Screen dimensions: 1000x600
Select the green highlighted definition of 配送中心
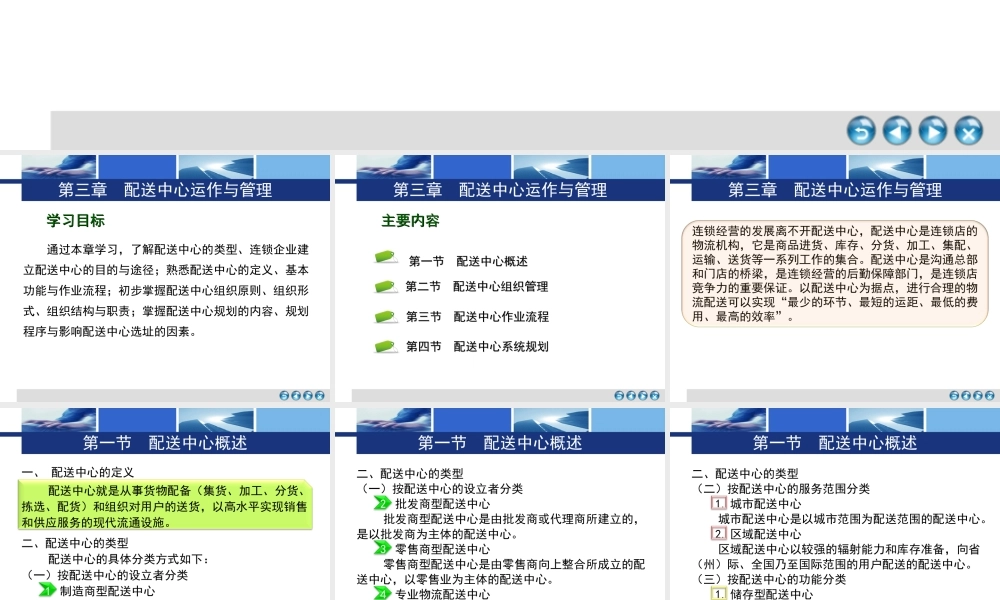pos(165,507)
